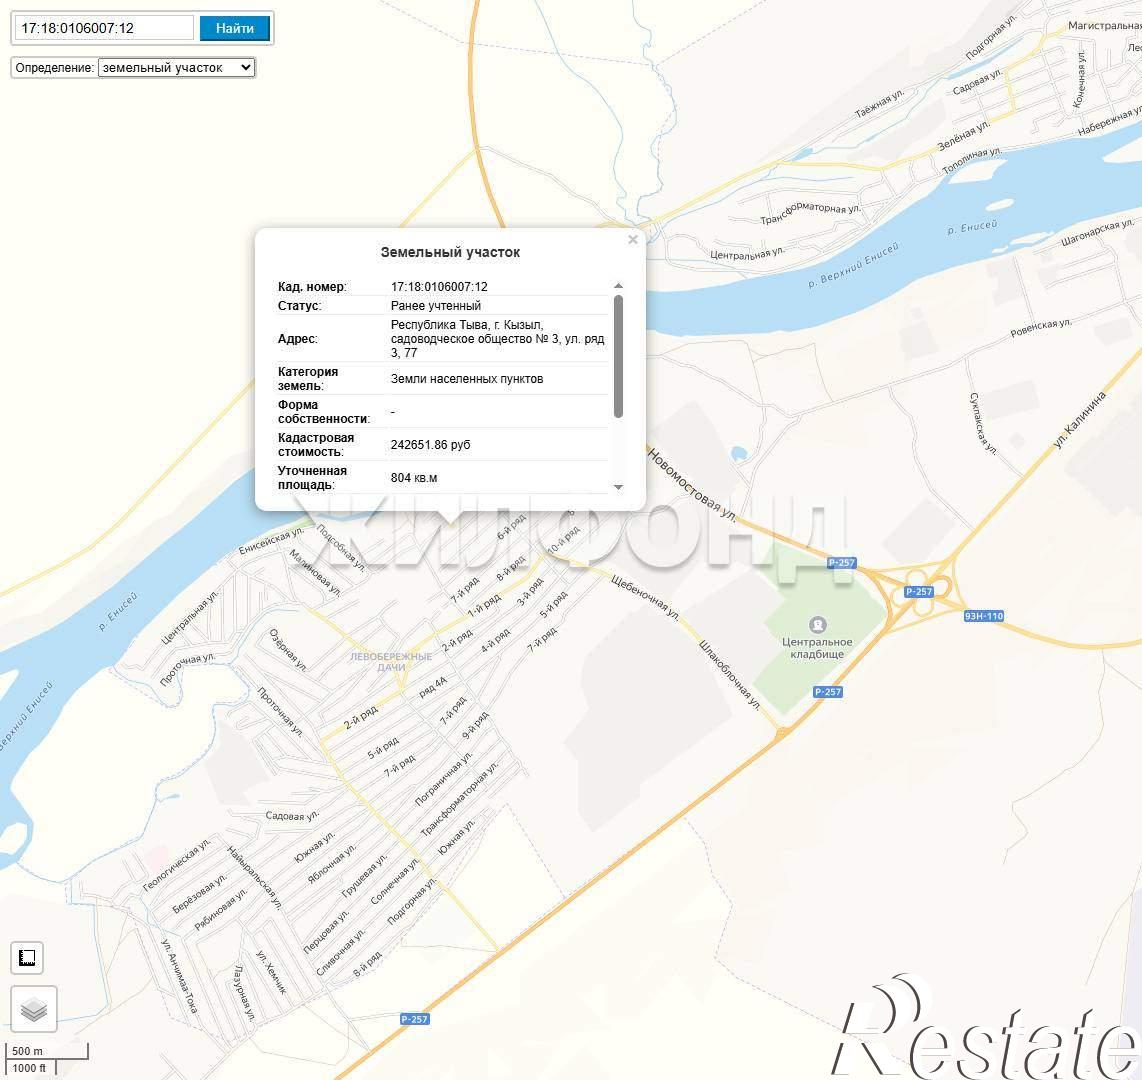Click the Малиновая ул. street label

click(x=315, y=572)
